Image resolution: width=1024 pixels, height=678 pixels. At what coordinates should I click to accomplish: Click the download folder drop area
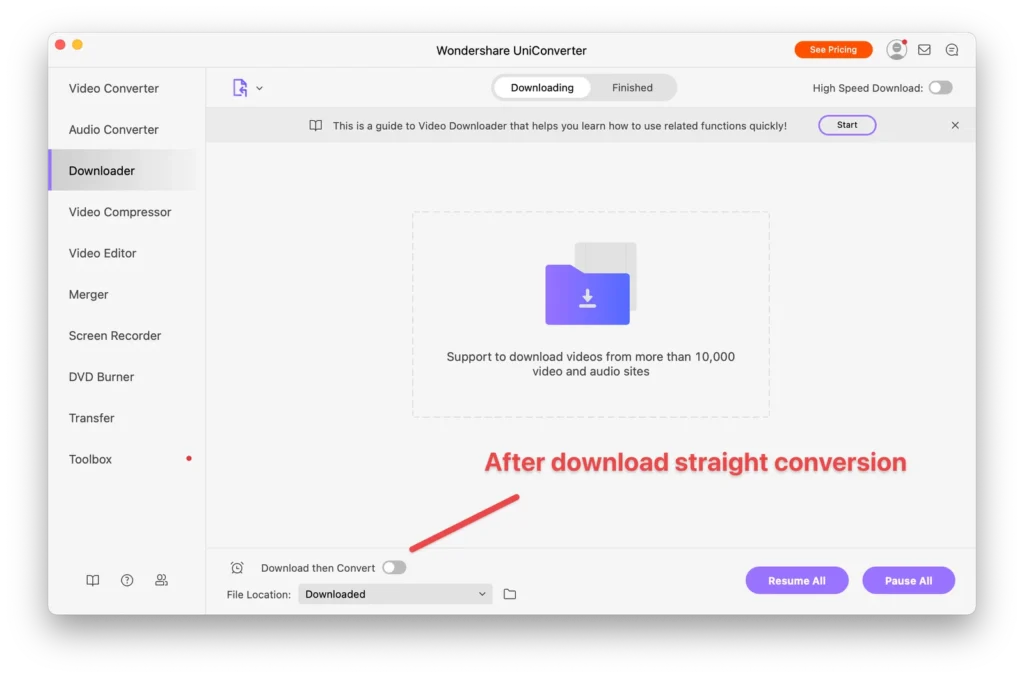(590, 314)
